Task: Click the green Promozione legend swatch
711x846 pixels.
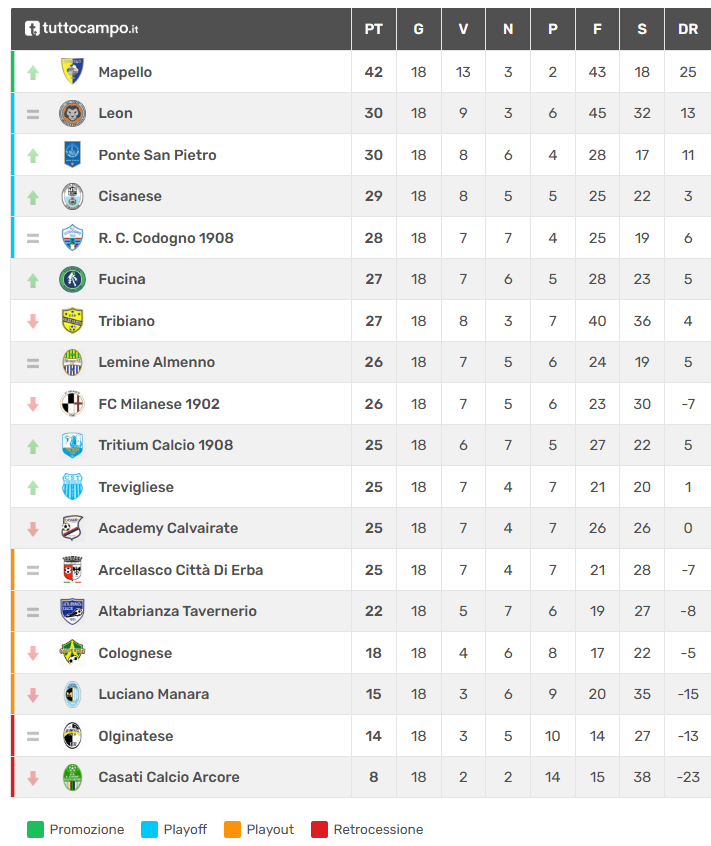Action: pos(36,829)
